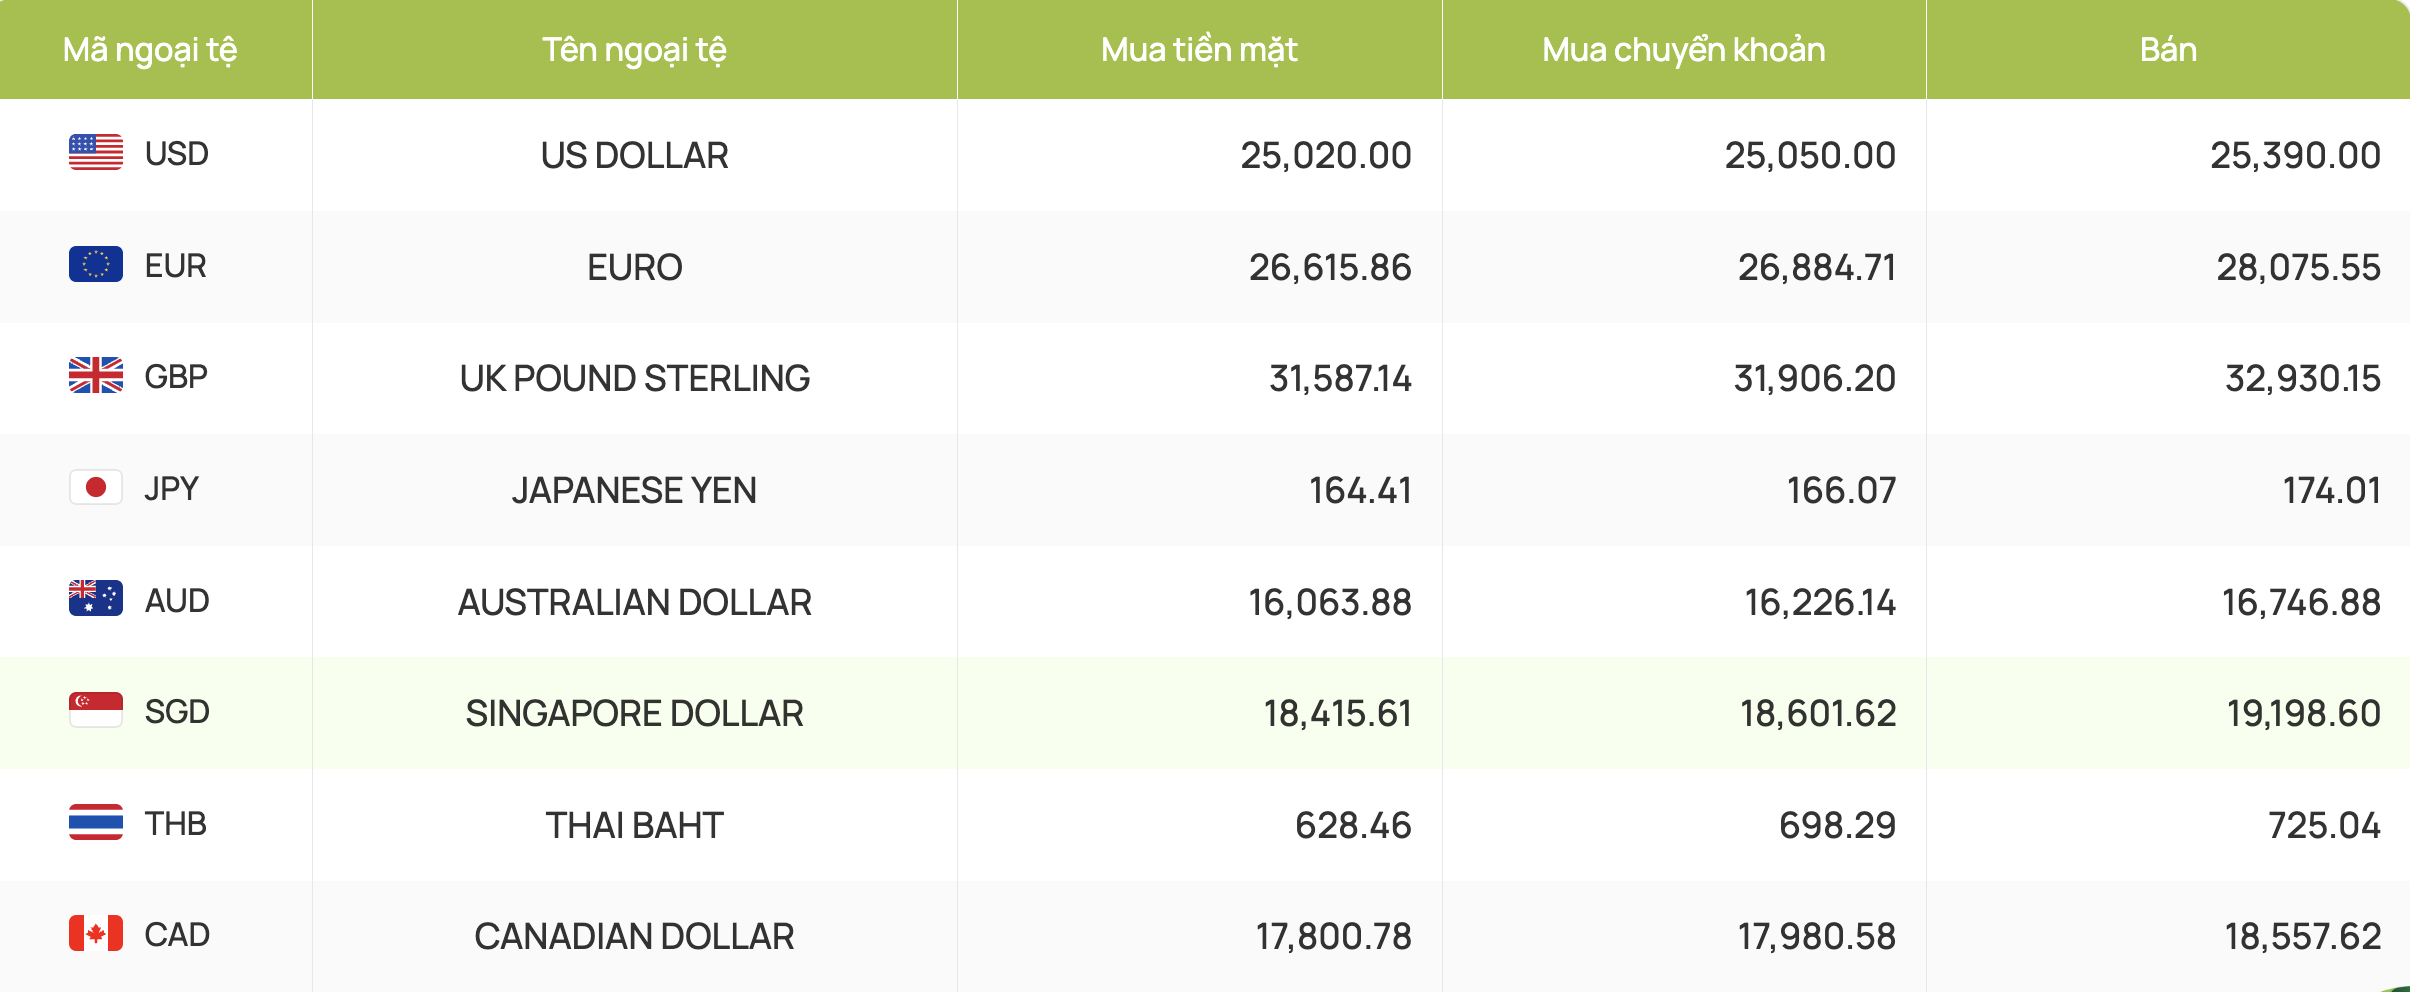Click the European Union flag icon
The width and height of the screenshot is (2410, 992).
tap(96, 265)
